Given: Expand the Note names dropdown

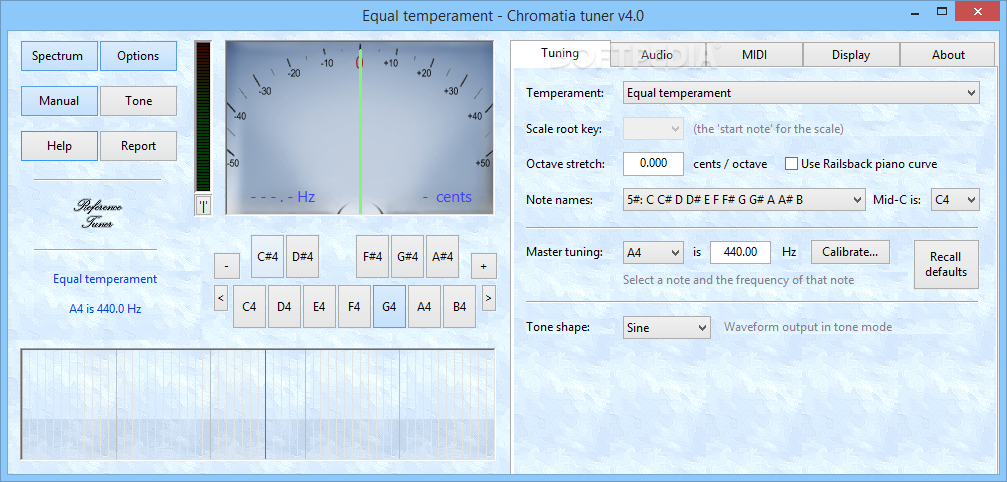Looking at the screenshot, I should (744, 200).
